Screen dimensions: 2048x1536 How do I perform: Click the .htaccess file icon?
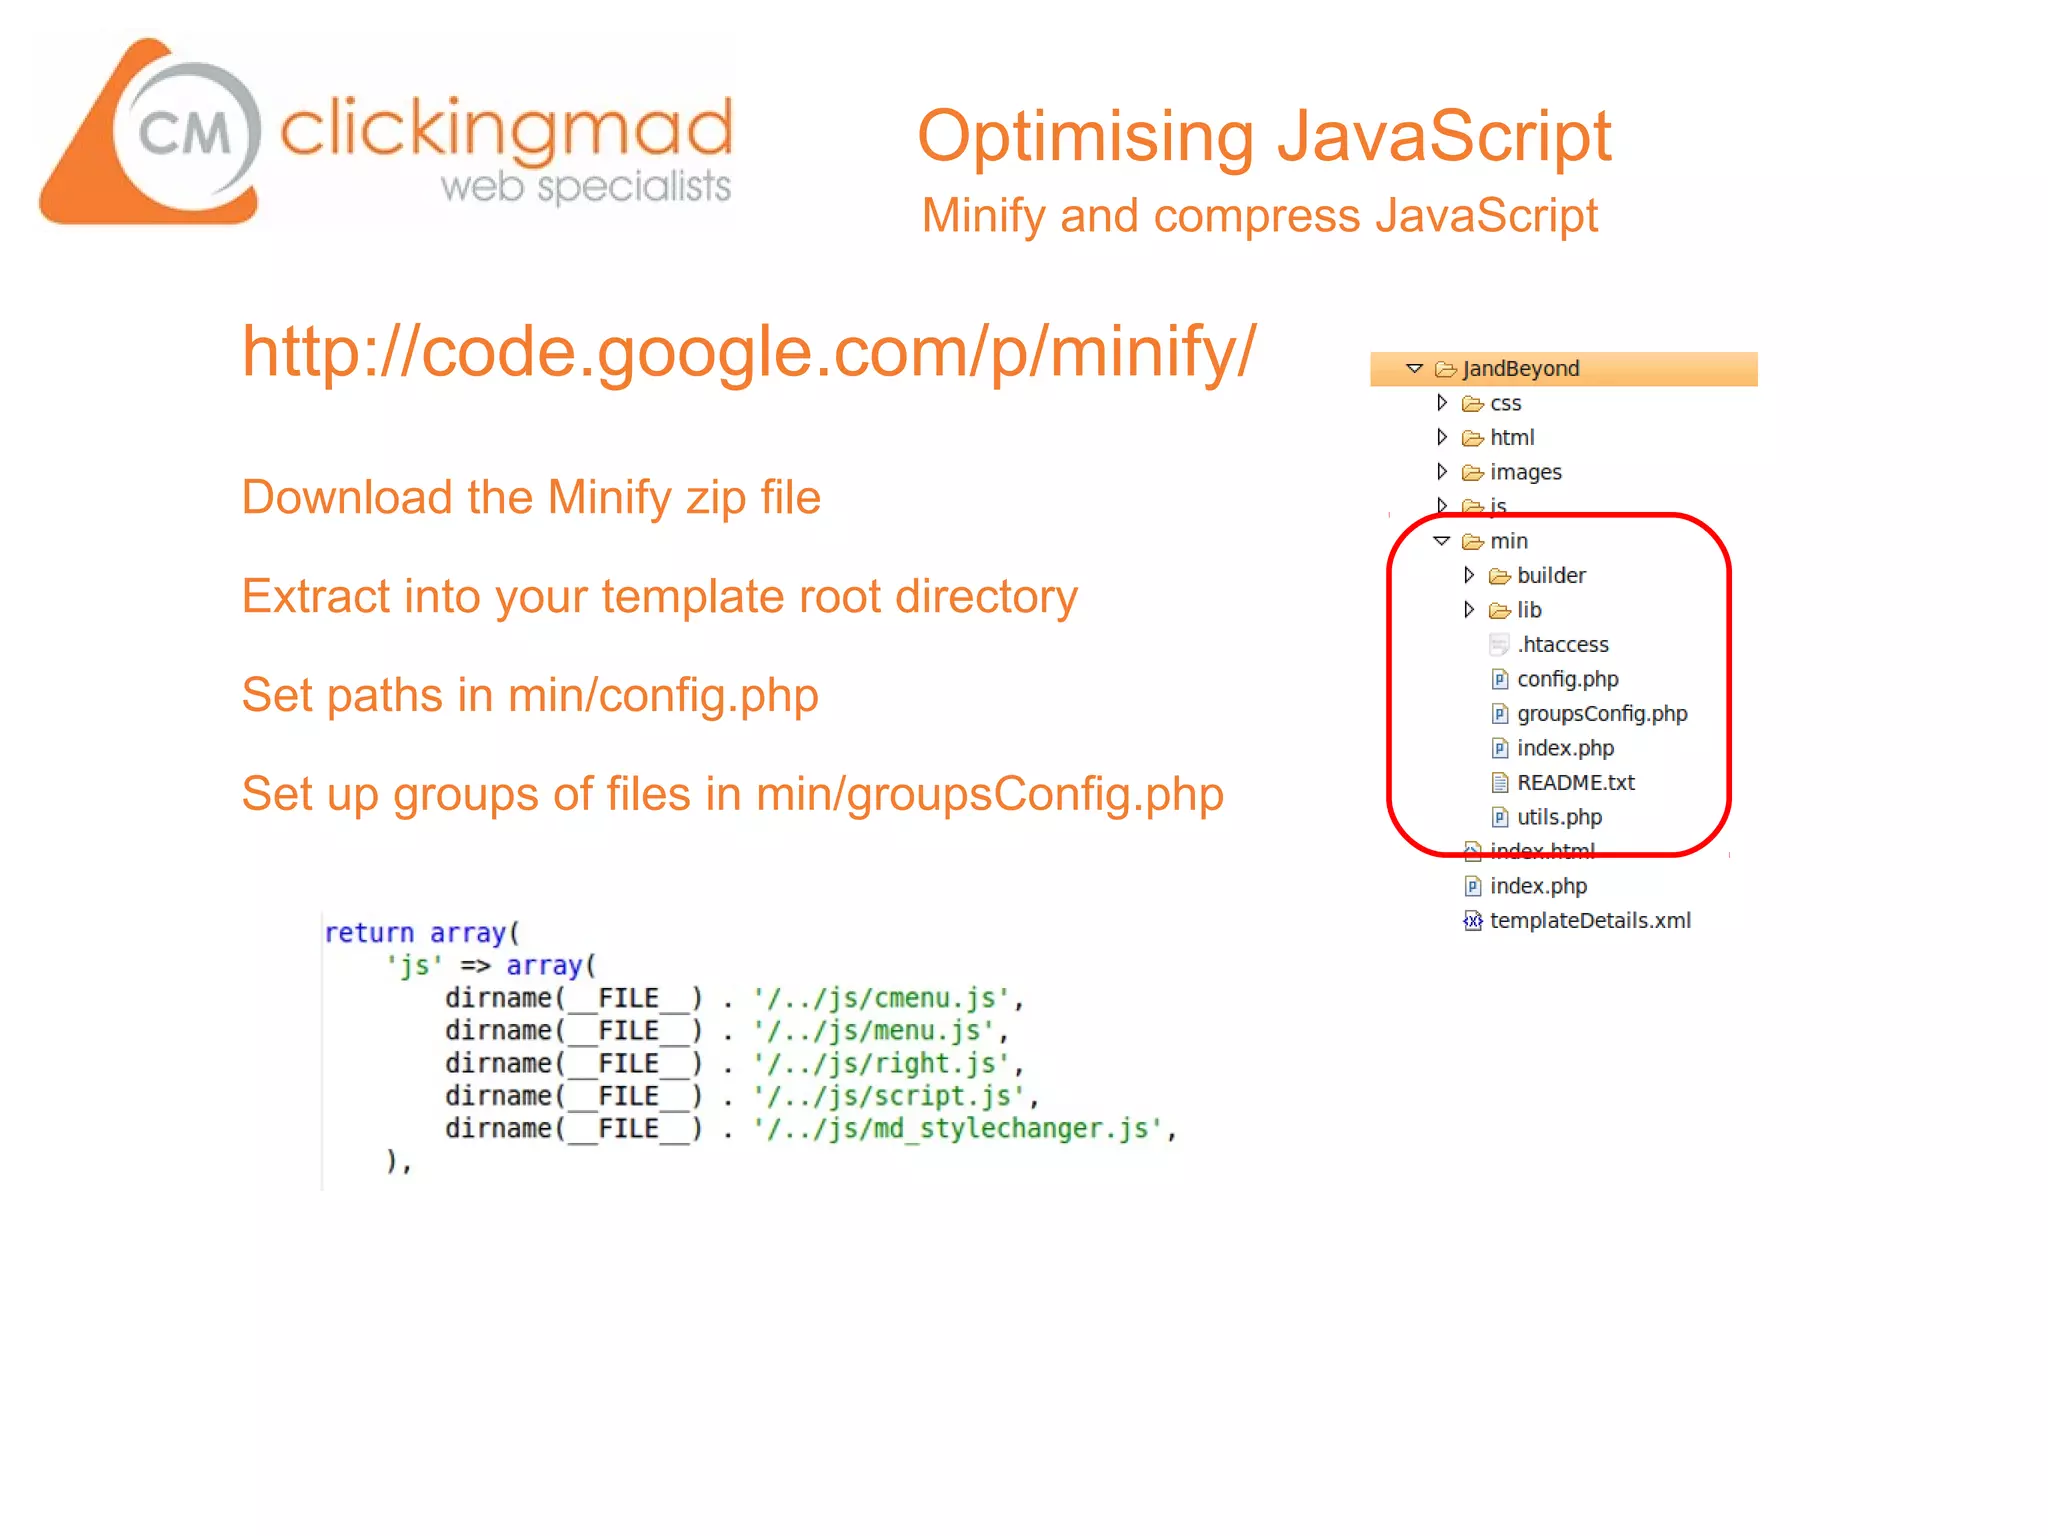point(1499,645)
